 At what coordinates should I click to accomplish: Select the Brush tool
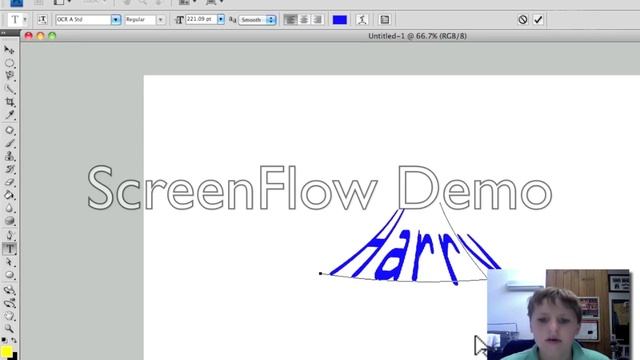point(9,143)
